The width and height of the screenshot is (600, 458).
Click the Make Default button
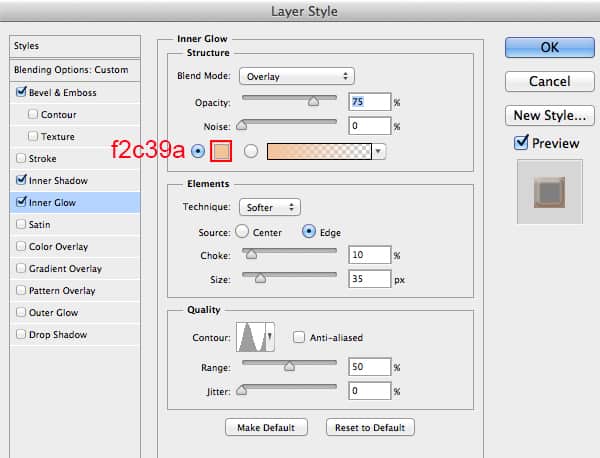pyautogui.click(x=266, y=427)
